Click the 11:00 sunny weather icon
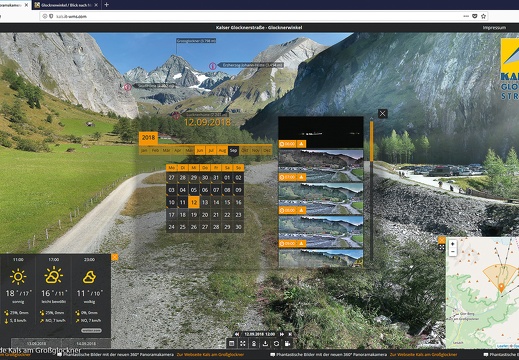The image size is (519, 360). coord(18,277)
